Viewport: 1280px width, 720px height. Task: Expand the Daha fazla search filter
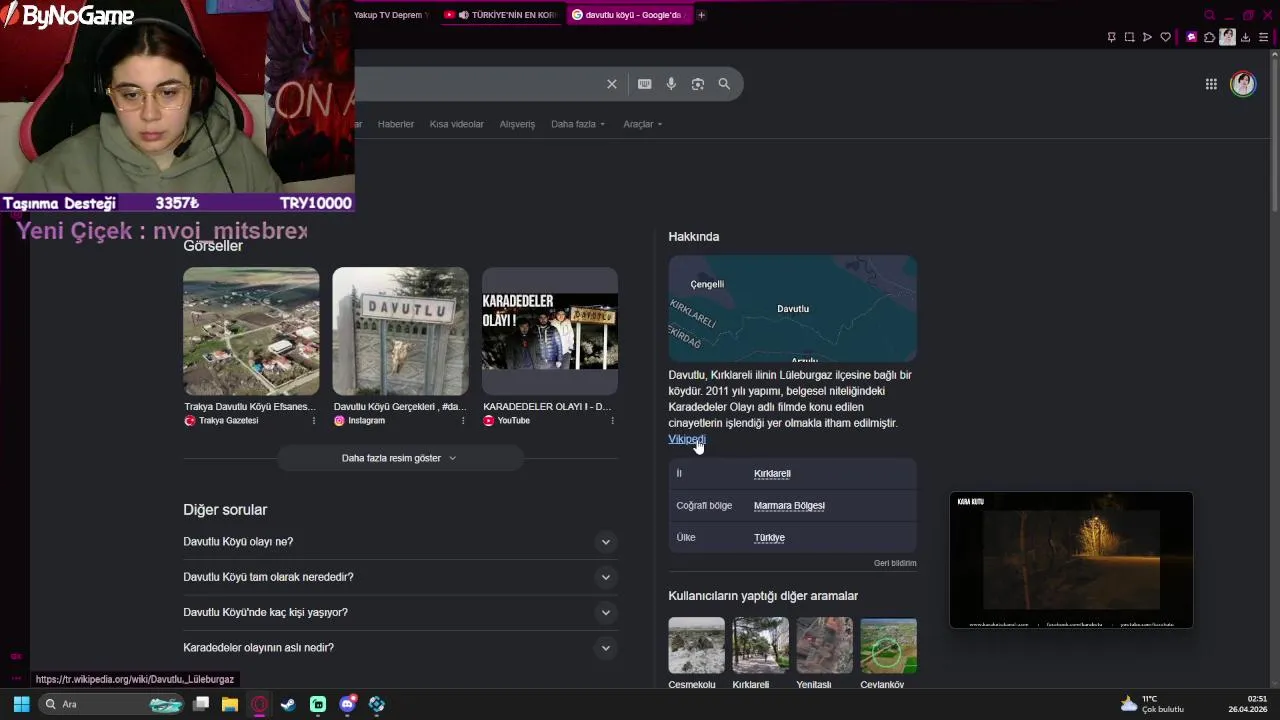pos(578,124)
